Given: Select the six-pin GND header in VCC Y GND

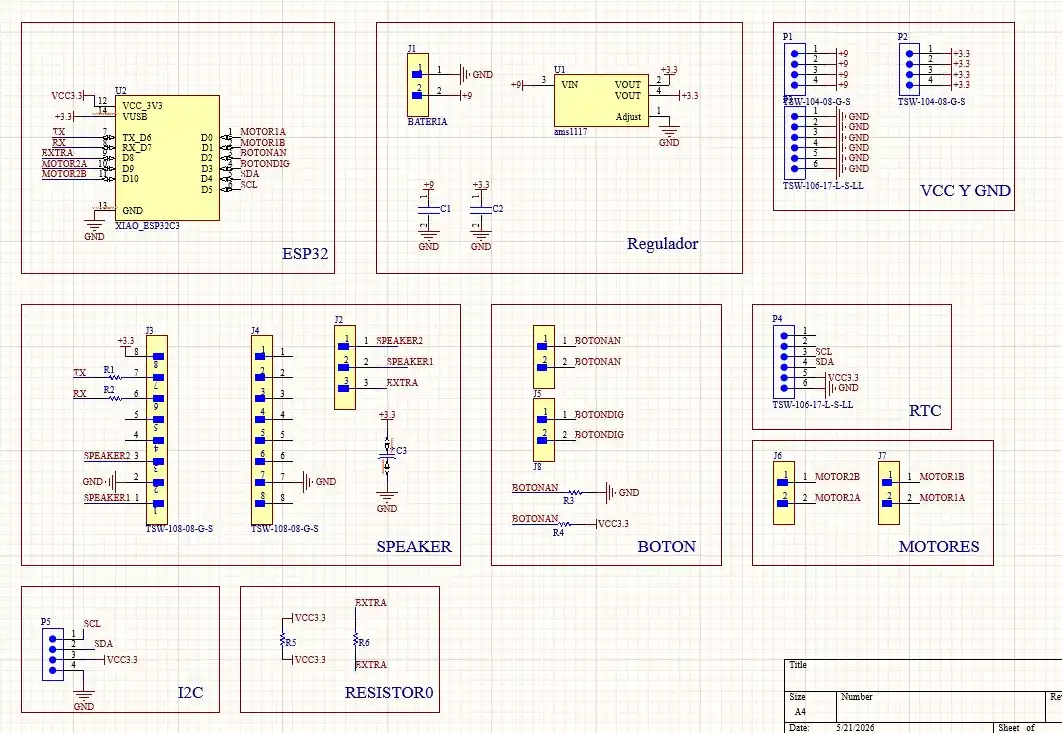Looking at the screenshot, I should 794,142.
